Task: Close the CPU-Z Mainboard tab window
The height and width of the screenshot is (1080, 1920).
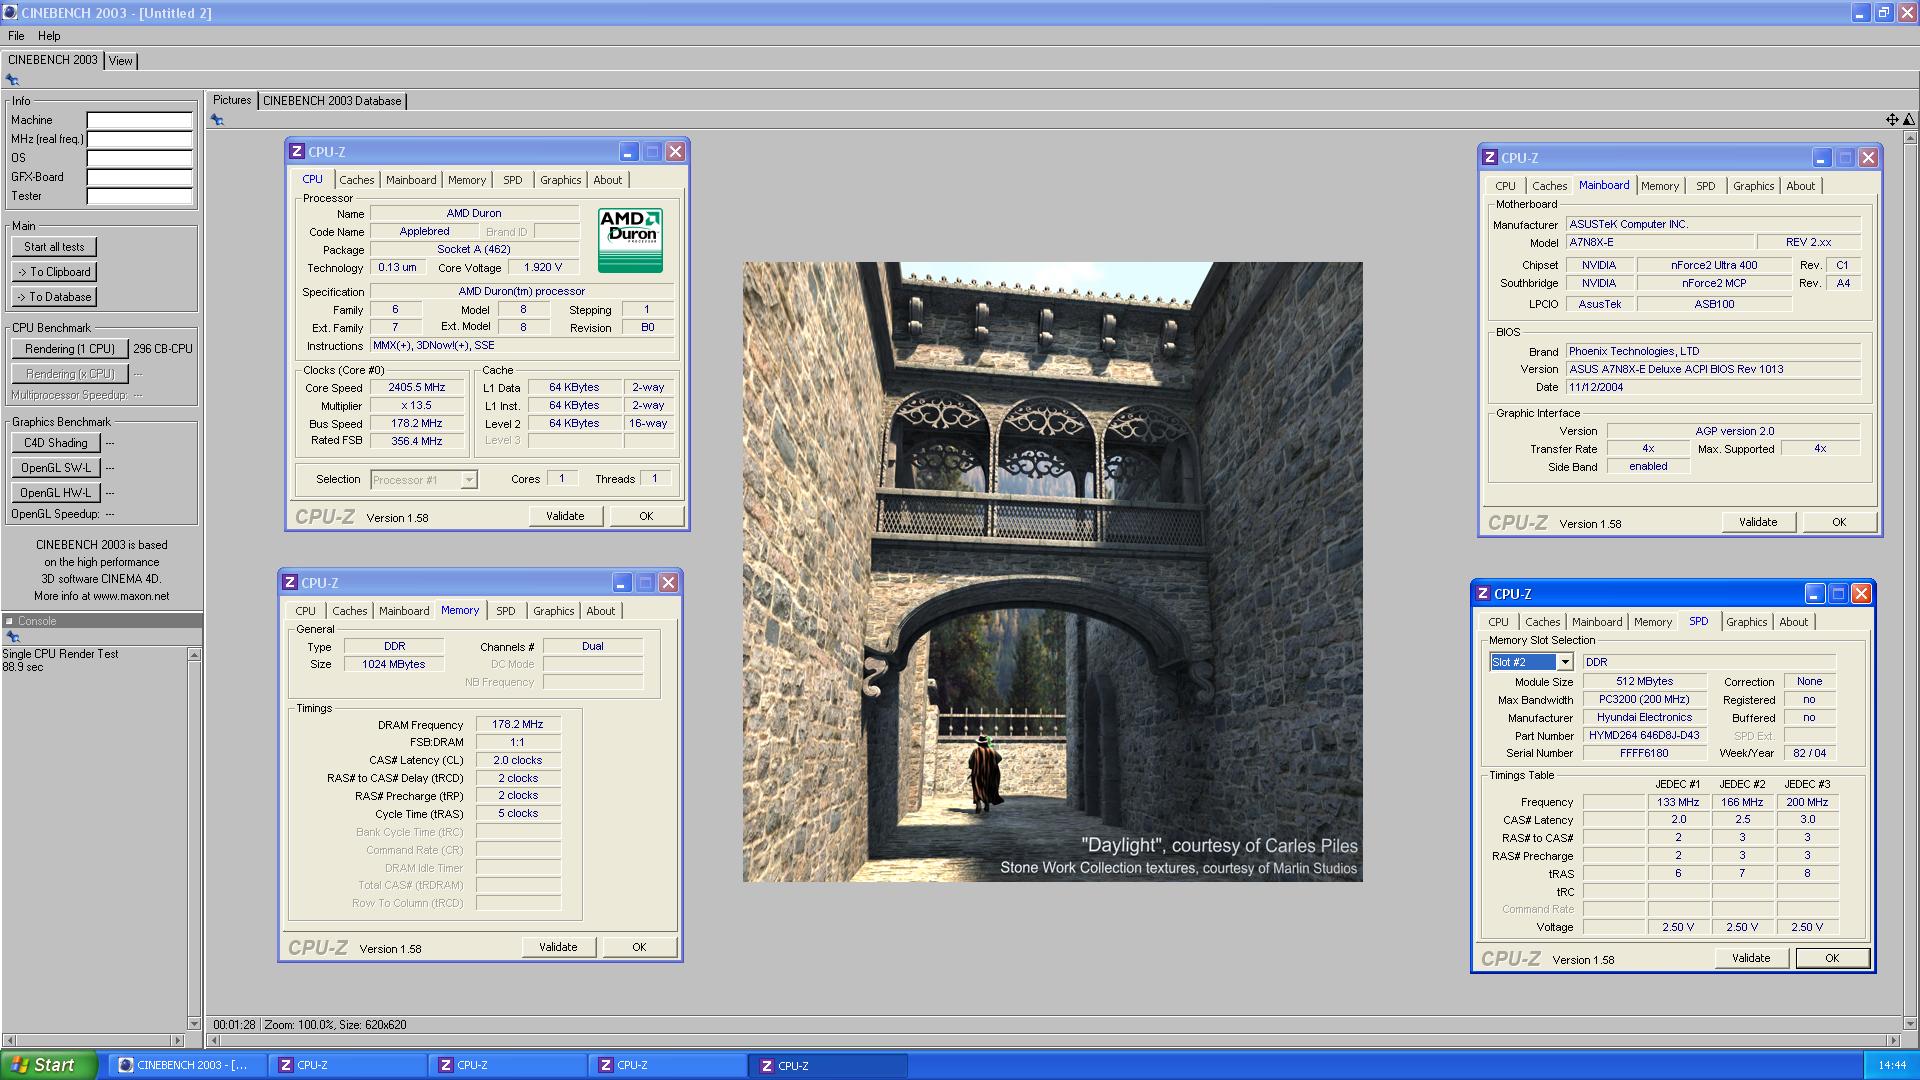Action: (x=1868, y=158)
